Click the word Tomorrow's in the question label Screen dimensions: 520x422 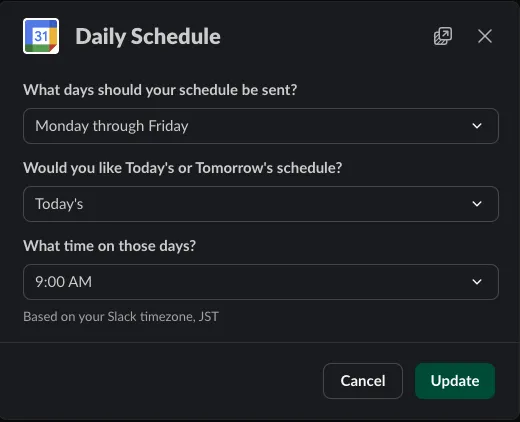[234, 168]
